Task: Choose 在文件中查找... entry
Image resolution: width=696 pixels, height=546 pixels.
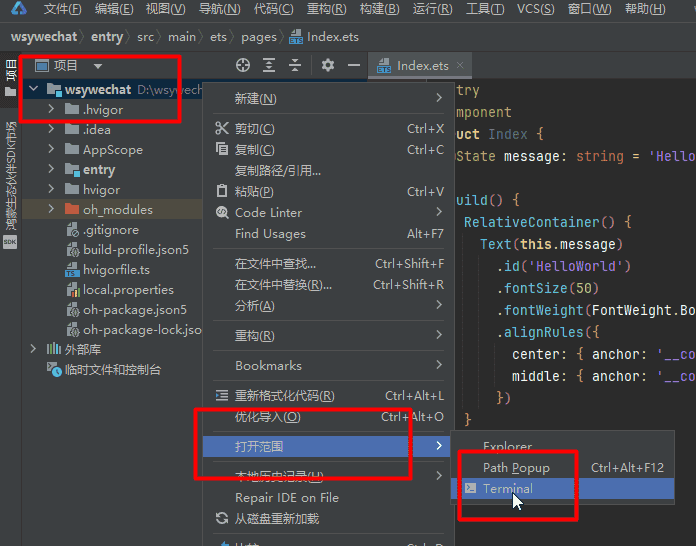Action: pos(328,264)
